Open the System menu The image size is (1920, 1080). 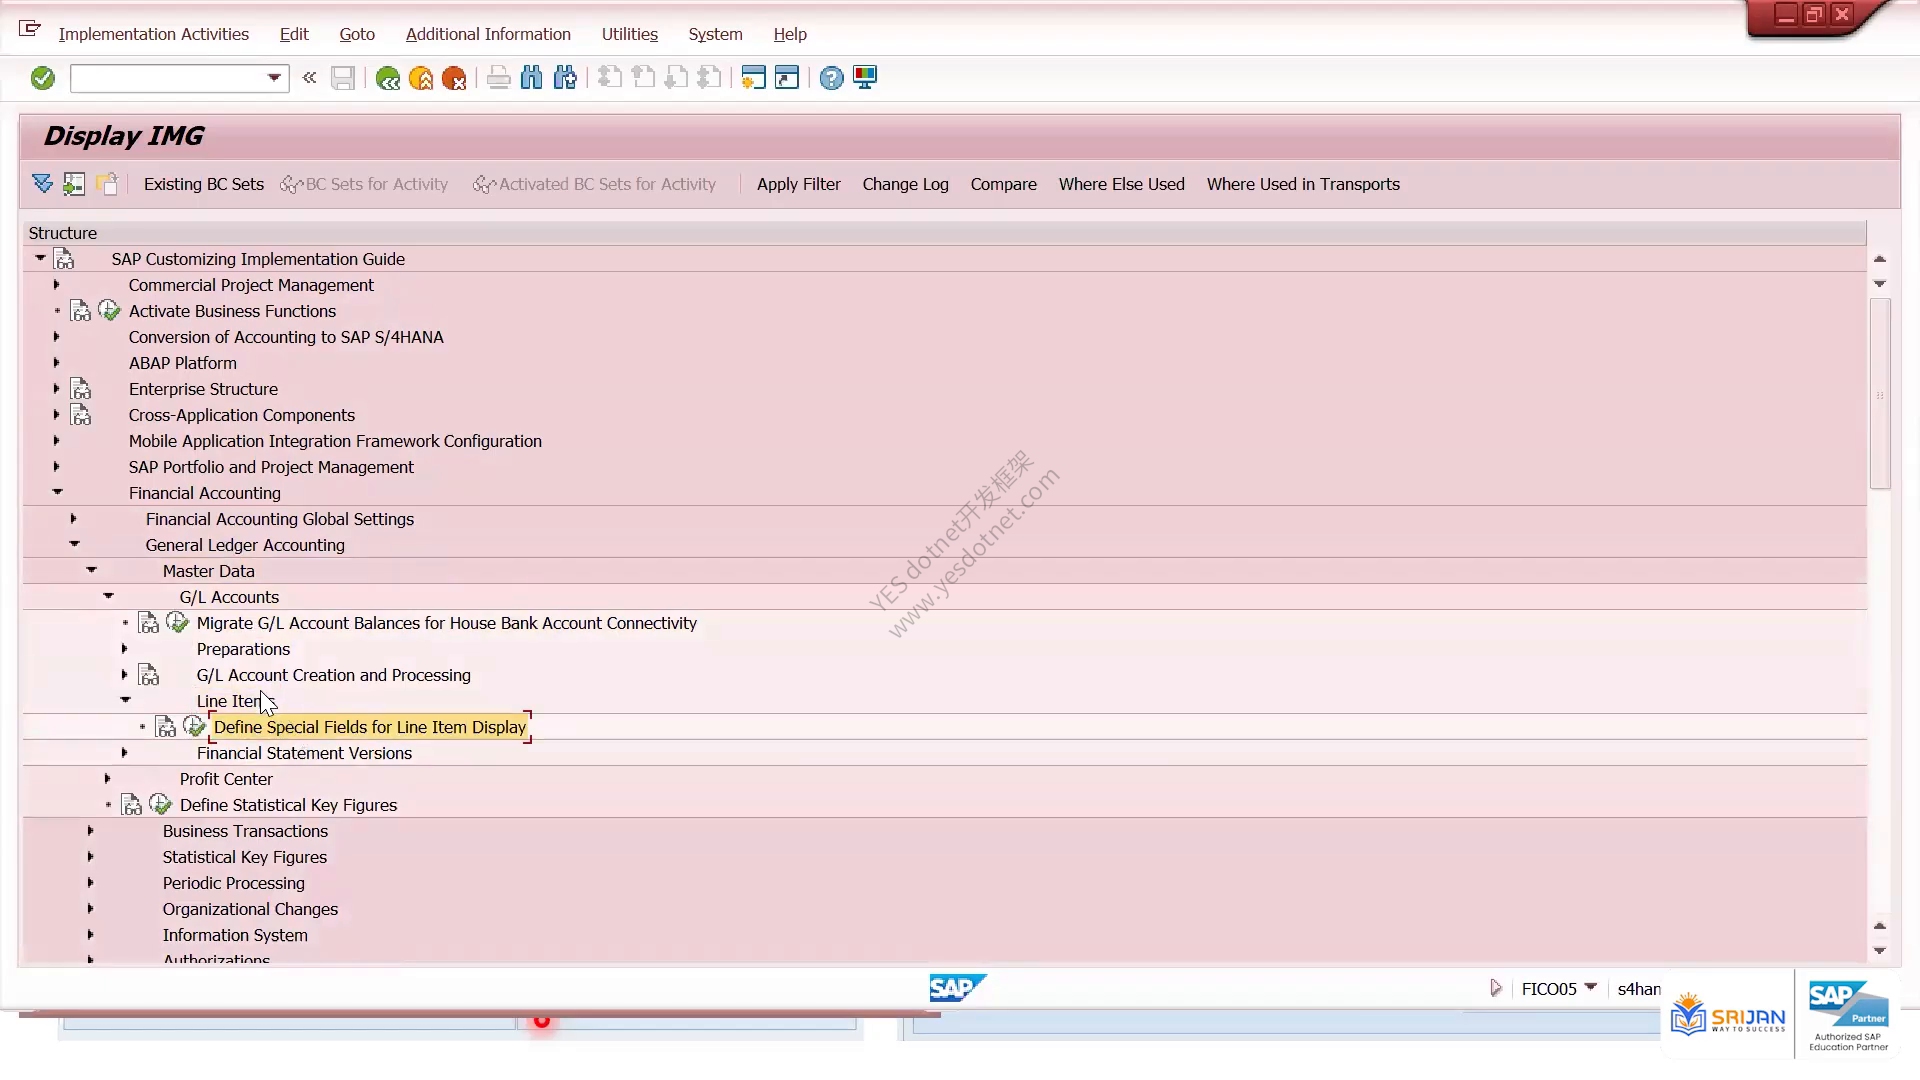[715, 34]
